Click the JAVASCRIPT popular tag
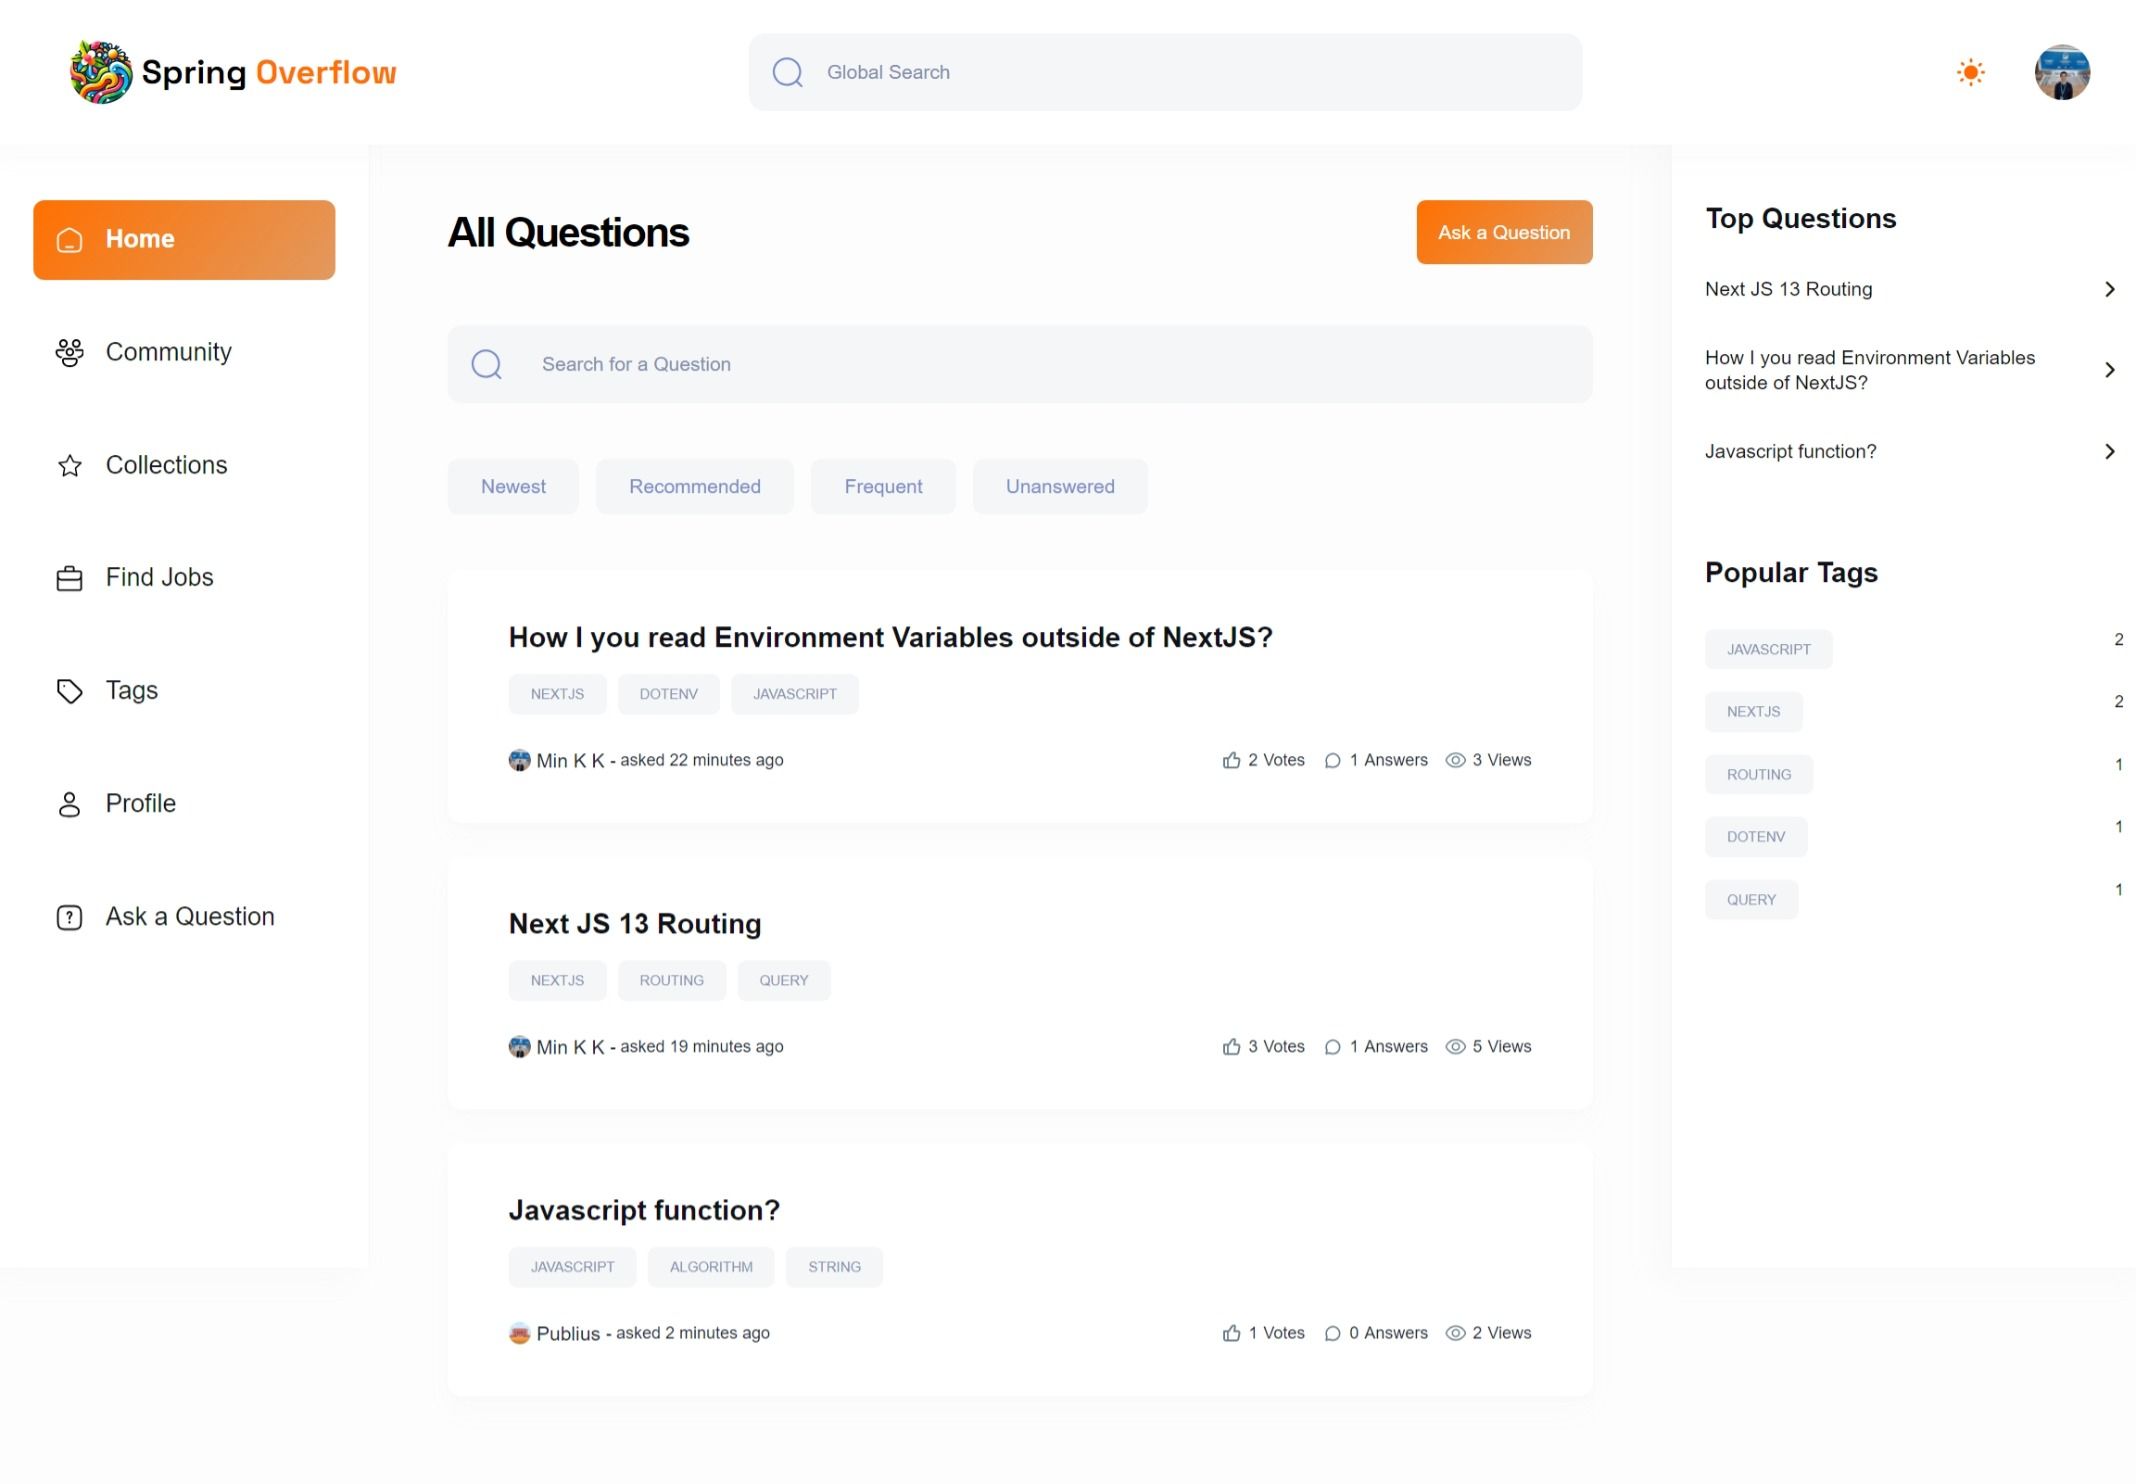The width and height of the screenshot is (2136, 1484). [1768, 650]
